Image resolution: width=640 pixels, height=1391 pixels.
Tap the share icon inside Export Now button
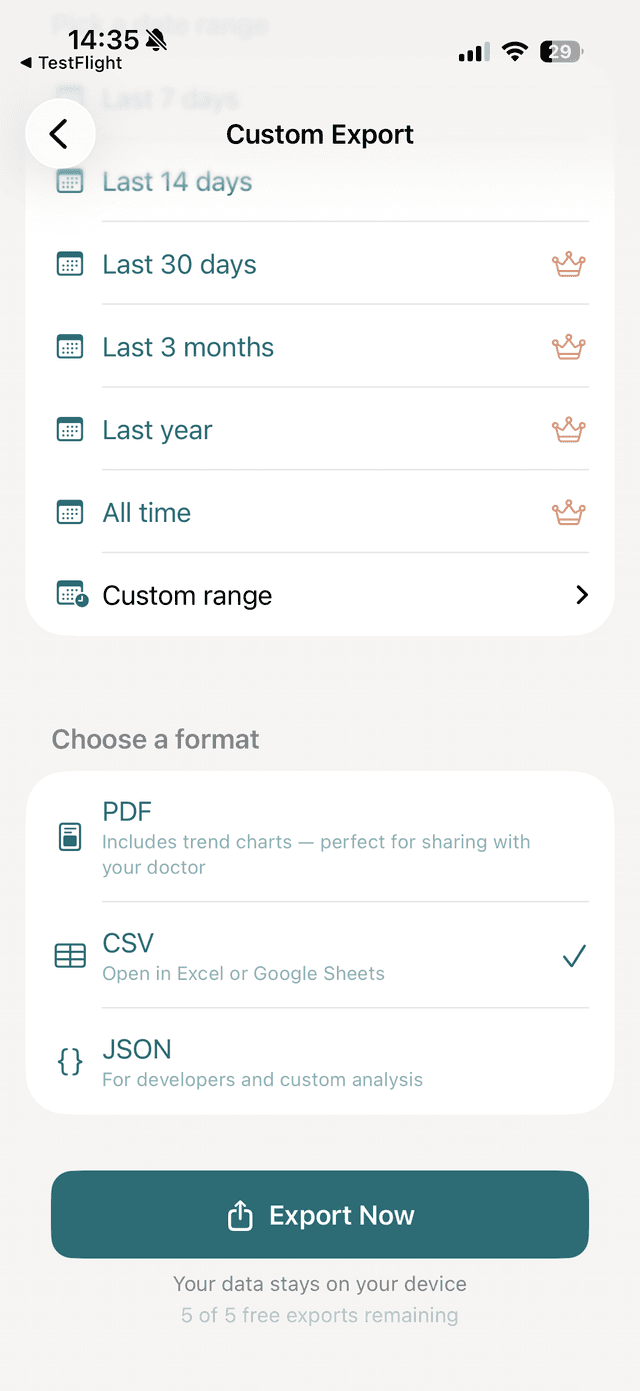click(x=240, y=1214)
